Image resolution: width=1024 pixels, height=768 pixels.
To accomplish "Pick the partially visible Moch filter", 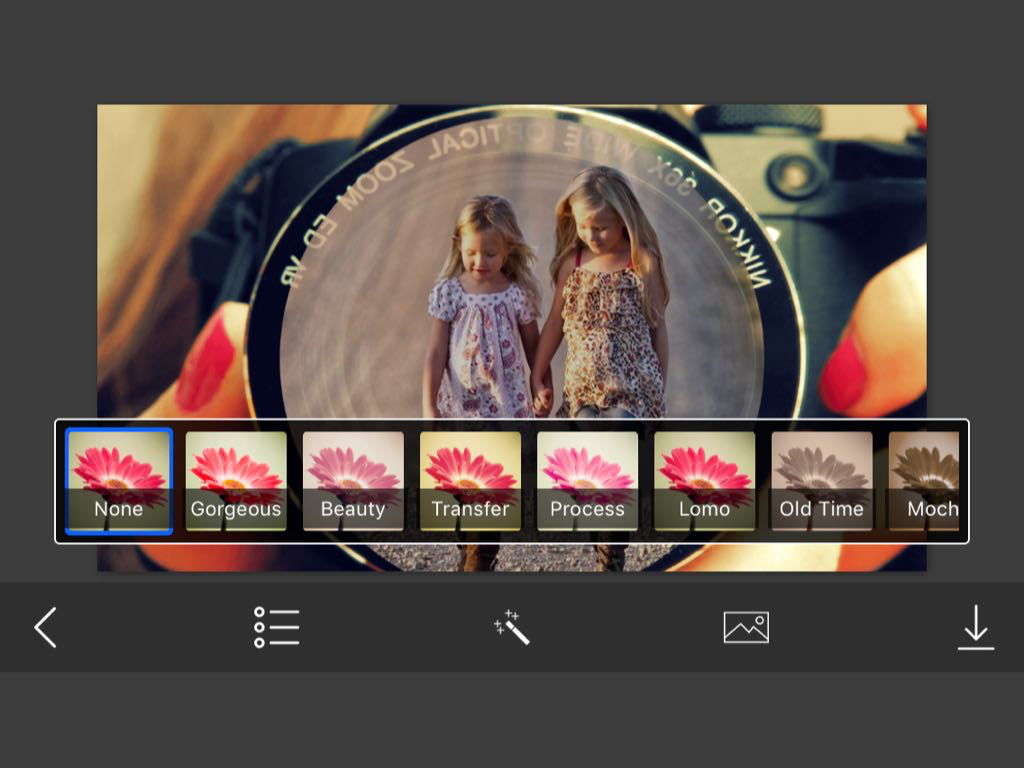I will (923, 481).
